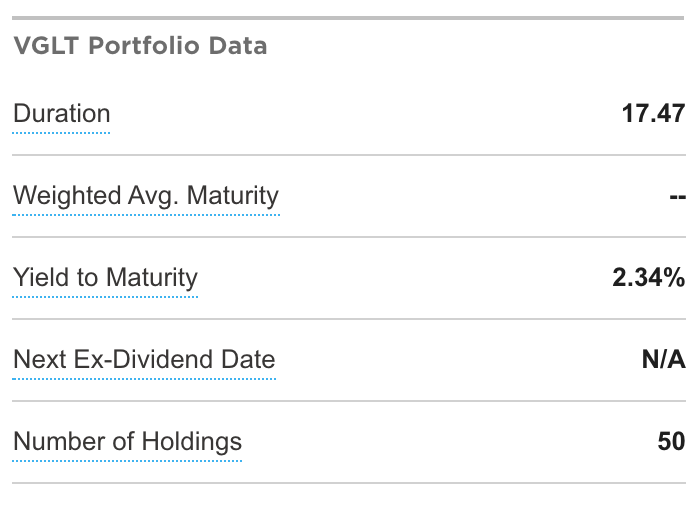
Task: Click the word Yield in the third row
Action: [41, 277]
